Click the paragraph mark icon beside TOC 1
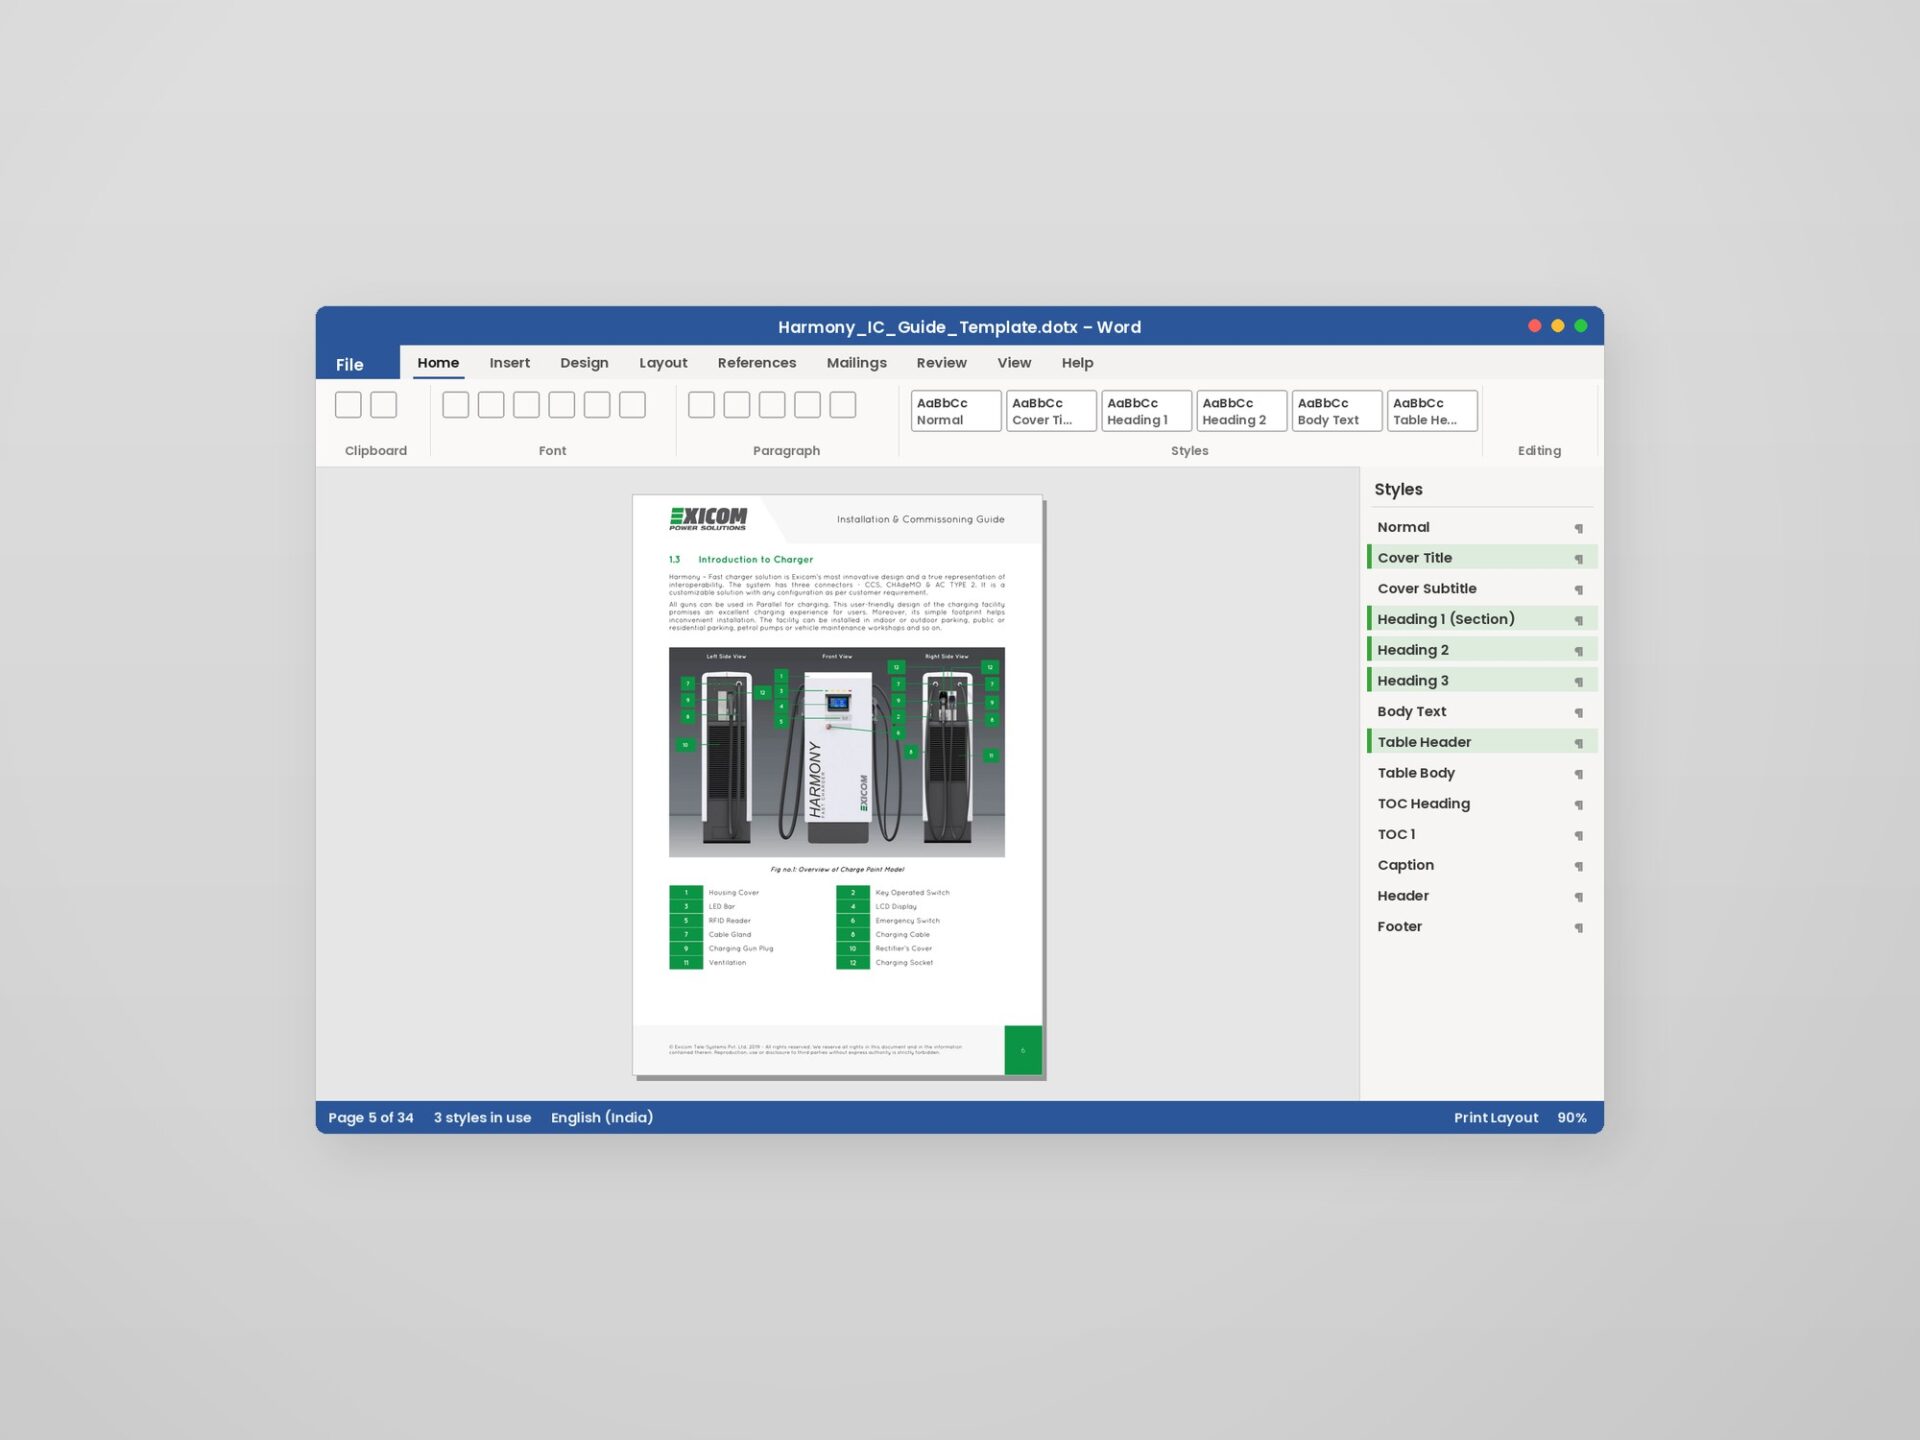This screenshot has width=1920, height=1440. point(1579,836)
